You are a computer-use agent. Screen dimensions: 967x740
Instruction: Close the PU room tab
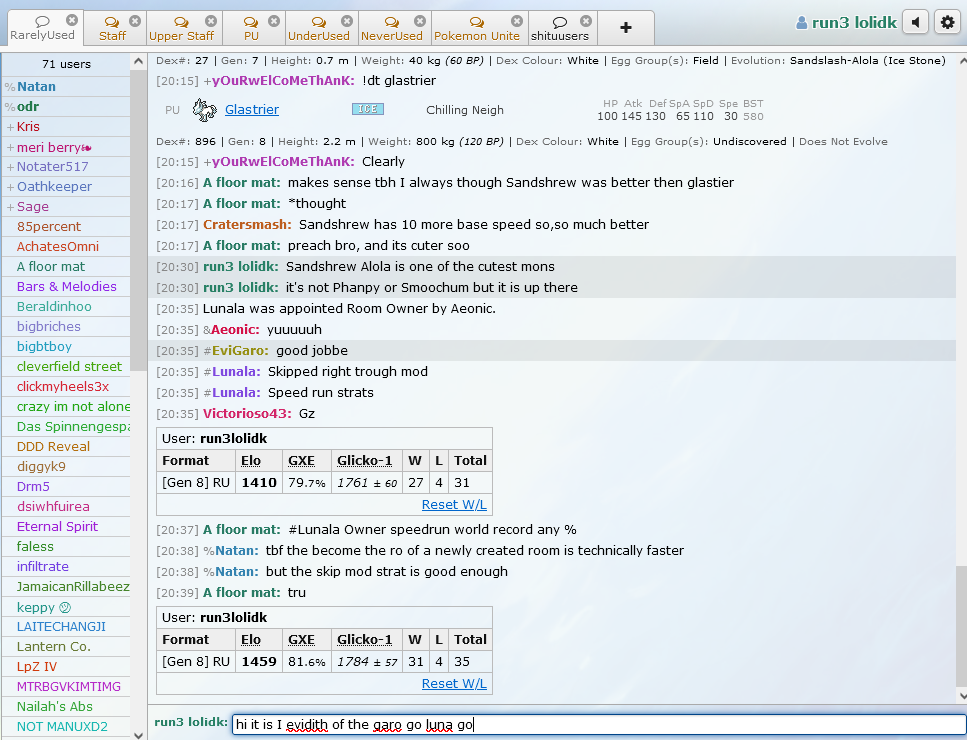click(276, 21)
